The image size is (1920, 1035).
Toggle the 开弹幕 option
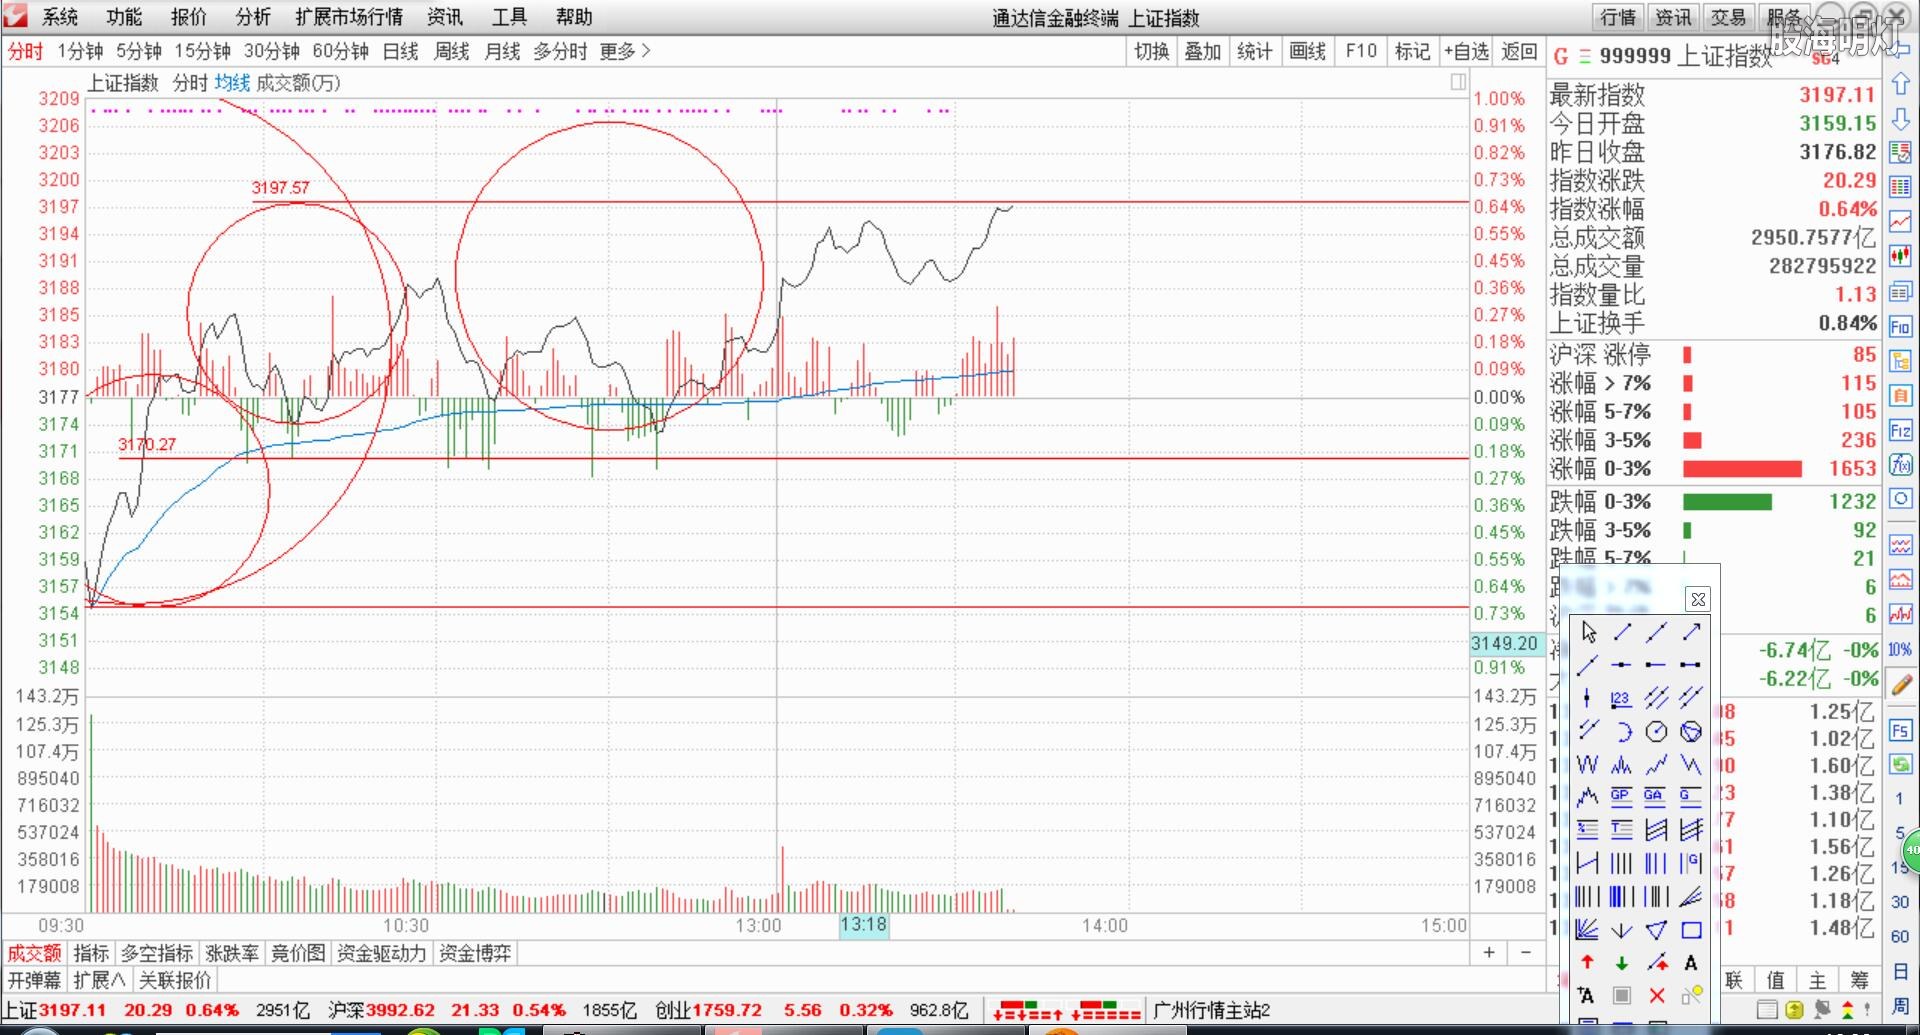34,980
